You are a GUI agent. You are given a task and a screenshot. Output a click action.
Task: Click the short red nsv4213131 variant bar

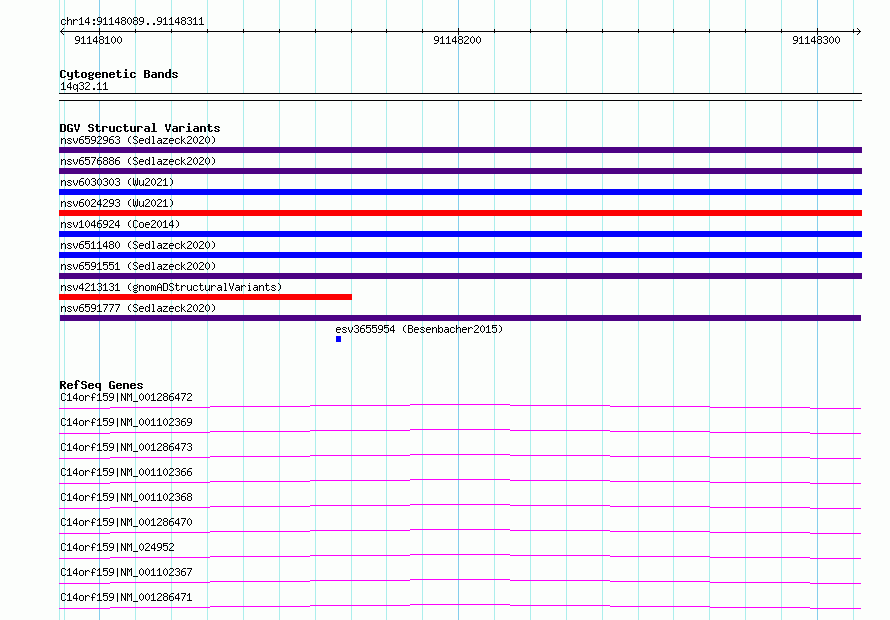click(205, 297)
